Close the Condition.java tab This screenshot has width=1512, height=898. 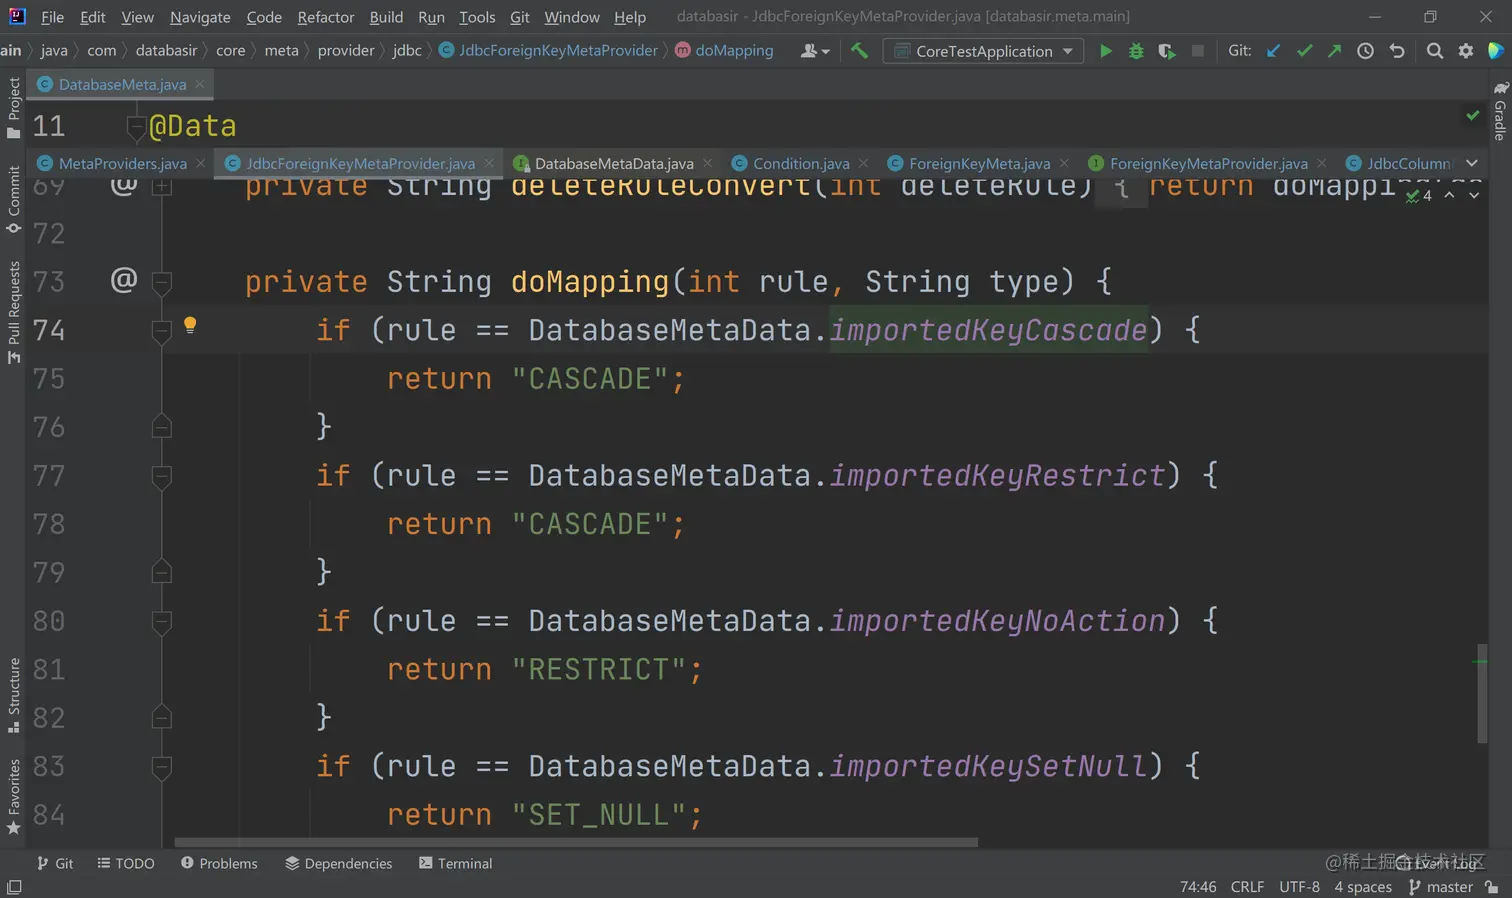tap(864, 163)
